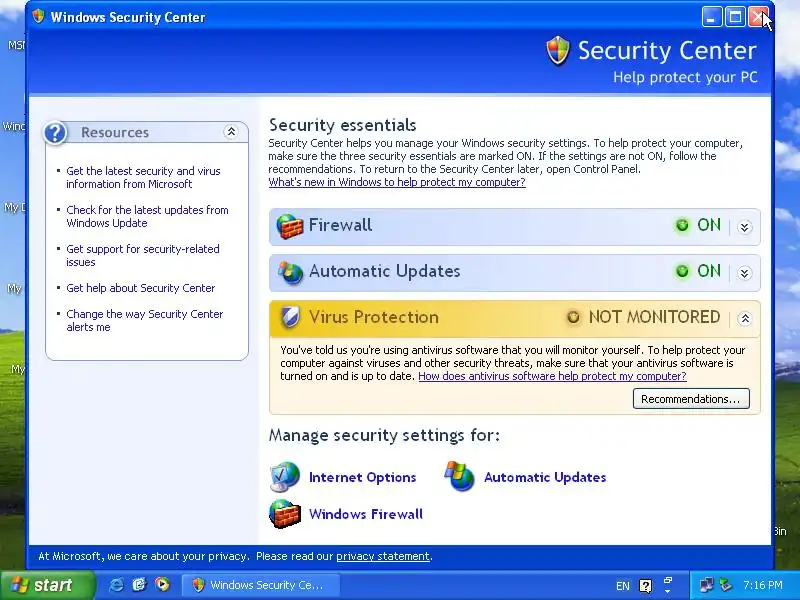Click the Recommendations button
The image size is (800, 600).
pyautogui.click(x=691, y=398)
